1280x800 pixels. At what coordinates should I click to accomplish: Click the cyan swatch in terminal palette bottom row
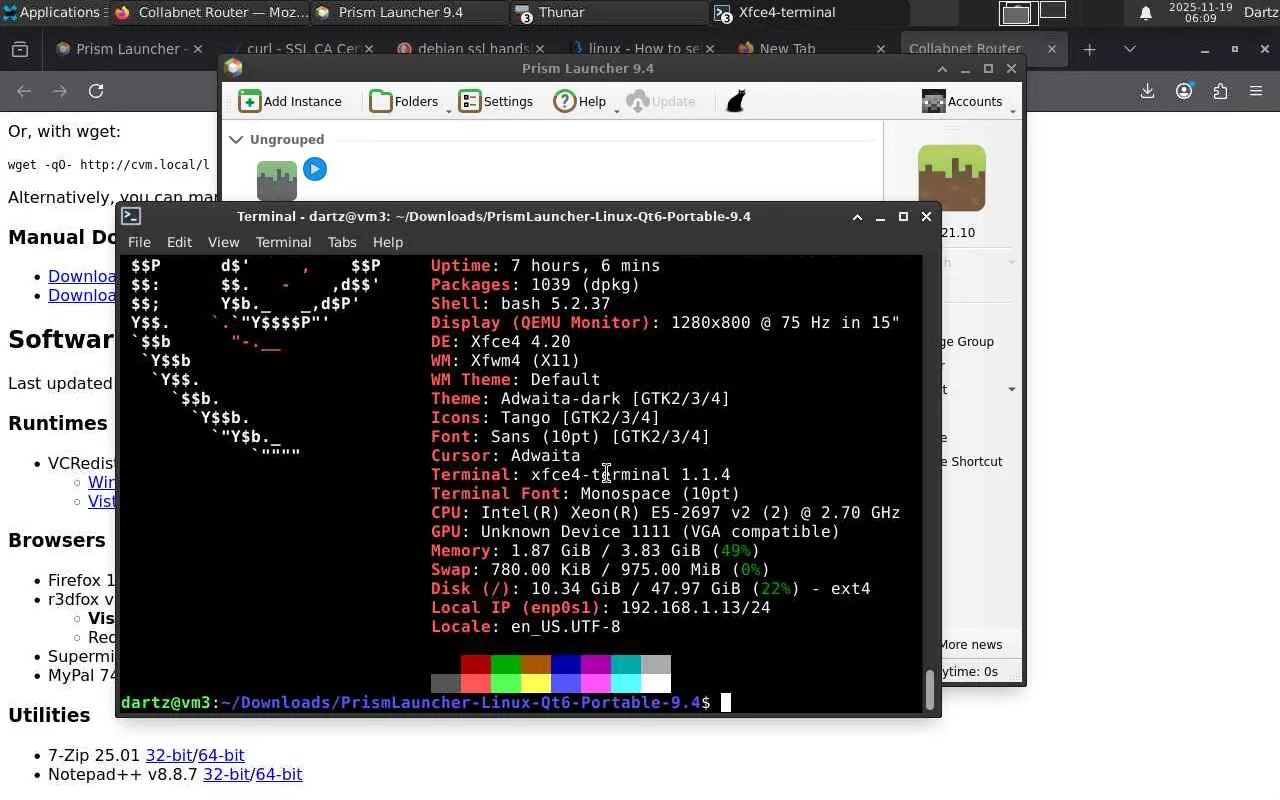tap(626, 683)
